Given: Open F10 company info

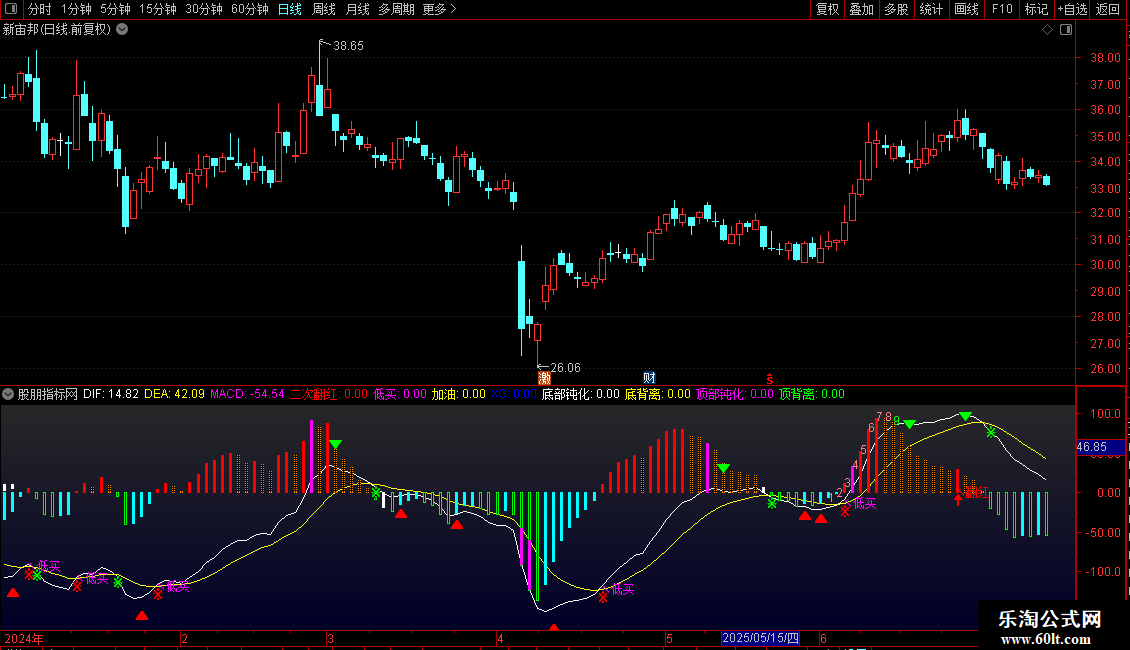Looking at the screenshot, I should pyautogui.click(x=1002, y=9).
